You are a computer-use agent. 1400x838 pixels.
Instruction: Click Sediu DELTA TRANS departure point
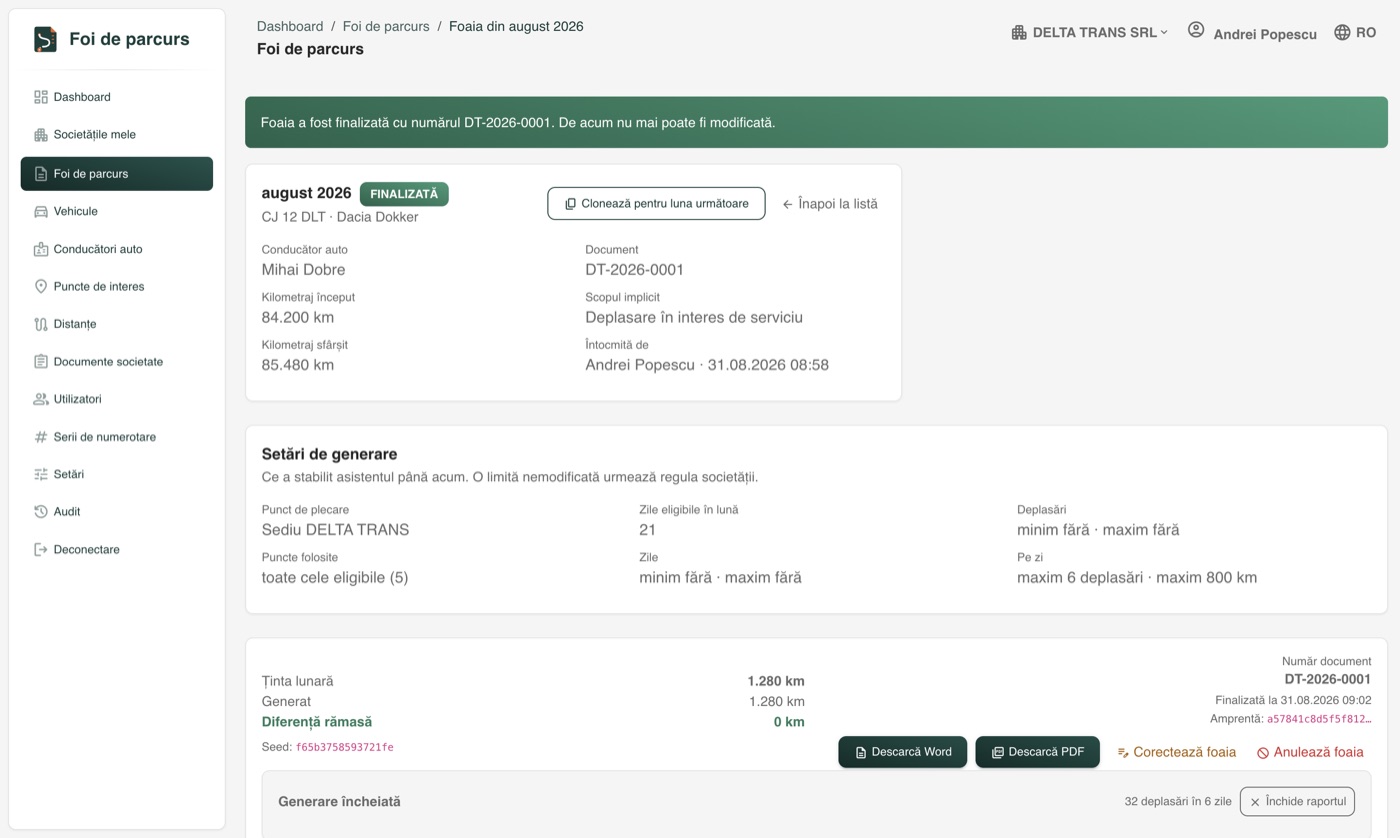click(335, 530)
